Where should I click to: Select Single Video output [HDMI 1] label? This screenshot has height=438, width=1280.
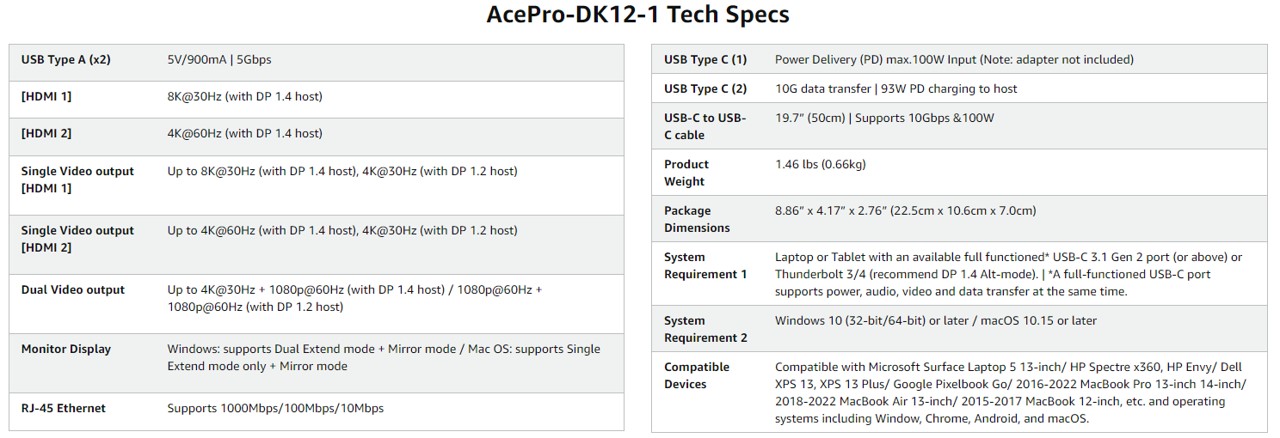[x=77, y=180]
